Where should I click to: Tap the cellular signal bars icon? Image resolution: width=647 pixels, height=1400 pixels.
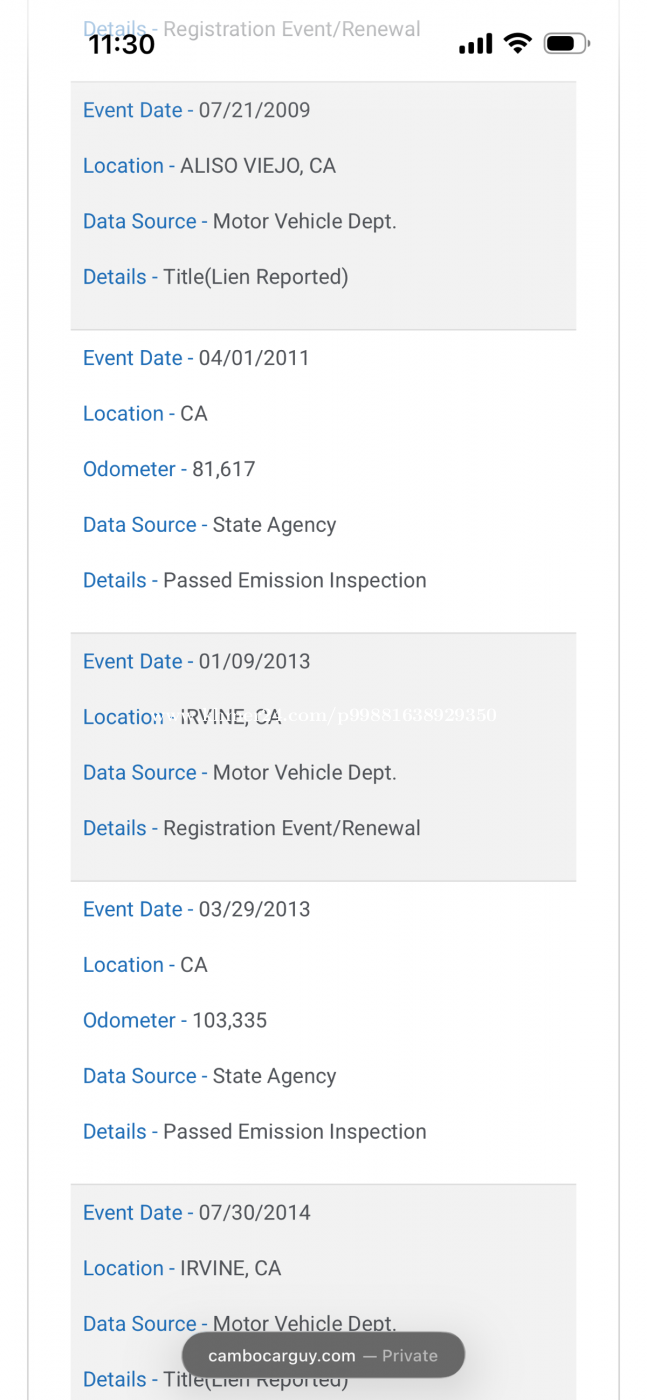(x=476, y=44)
